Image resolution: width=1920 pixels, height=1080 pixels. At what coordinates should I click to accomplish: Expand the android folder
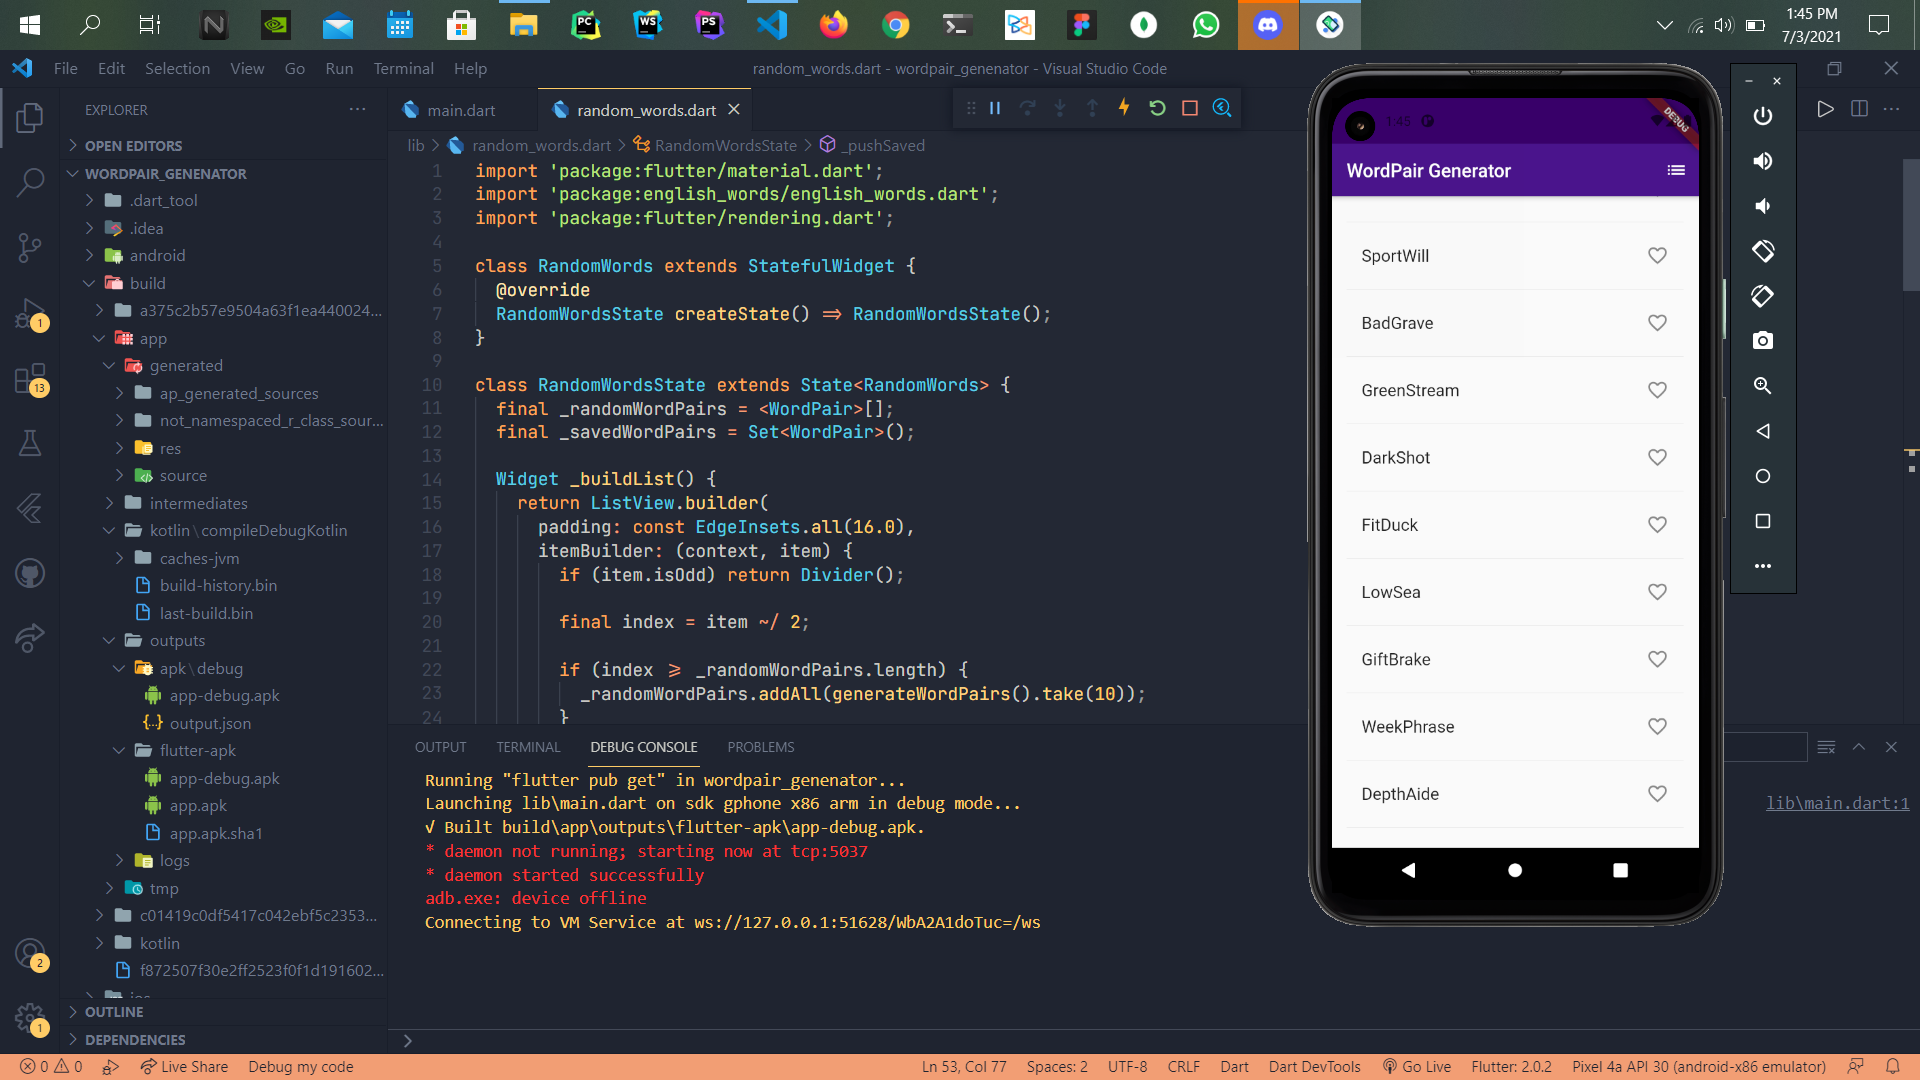(157, 256)
